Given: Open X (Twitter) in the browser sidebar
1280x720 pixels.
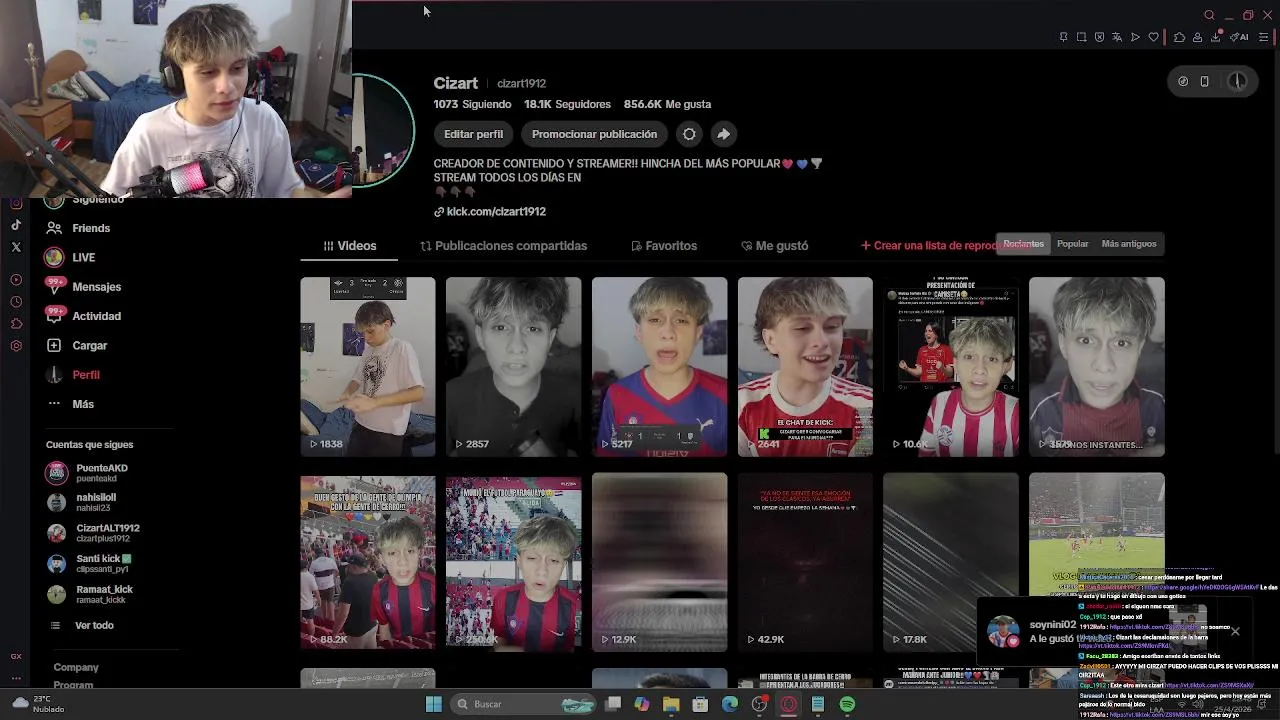Looking at the screenshot, I should click(16, 246).
